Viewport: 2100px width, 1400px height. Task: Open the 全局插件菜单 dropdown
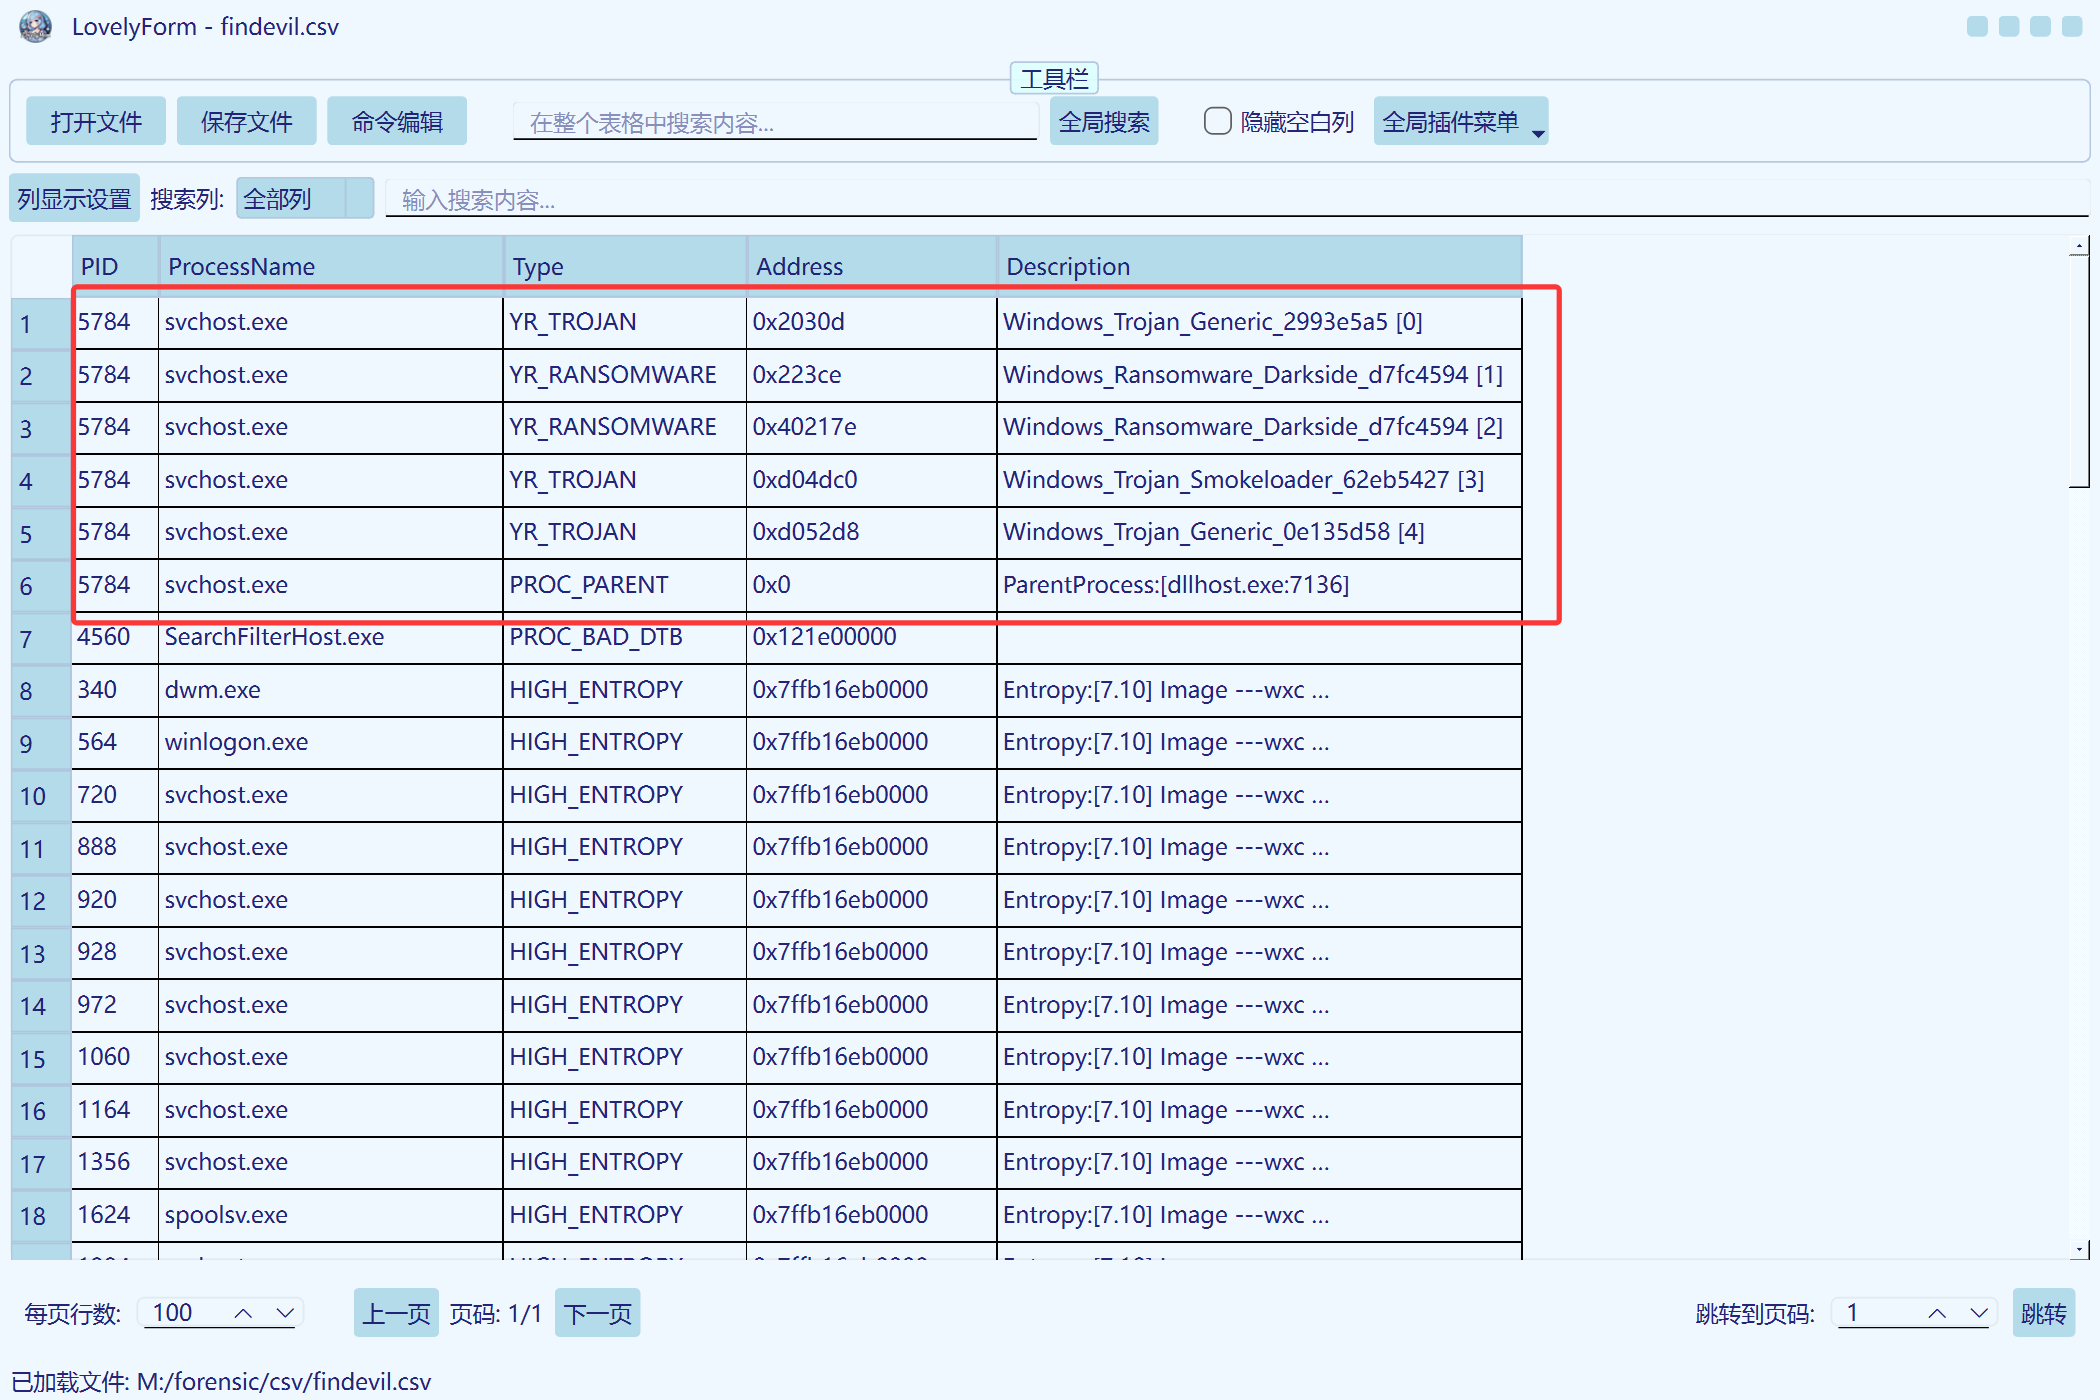[x=1460, y=122]
